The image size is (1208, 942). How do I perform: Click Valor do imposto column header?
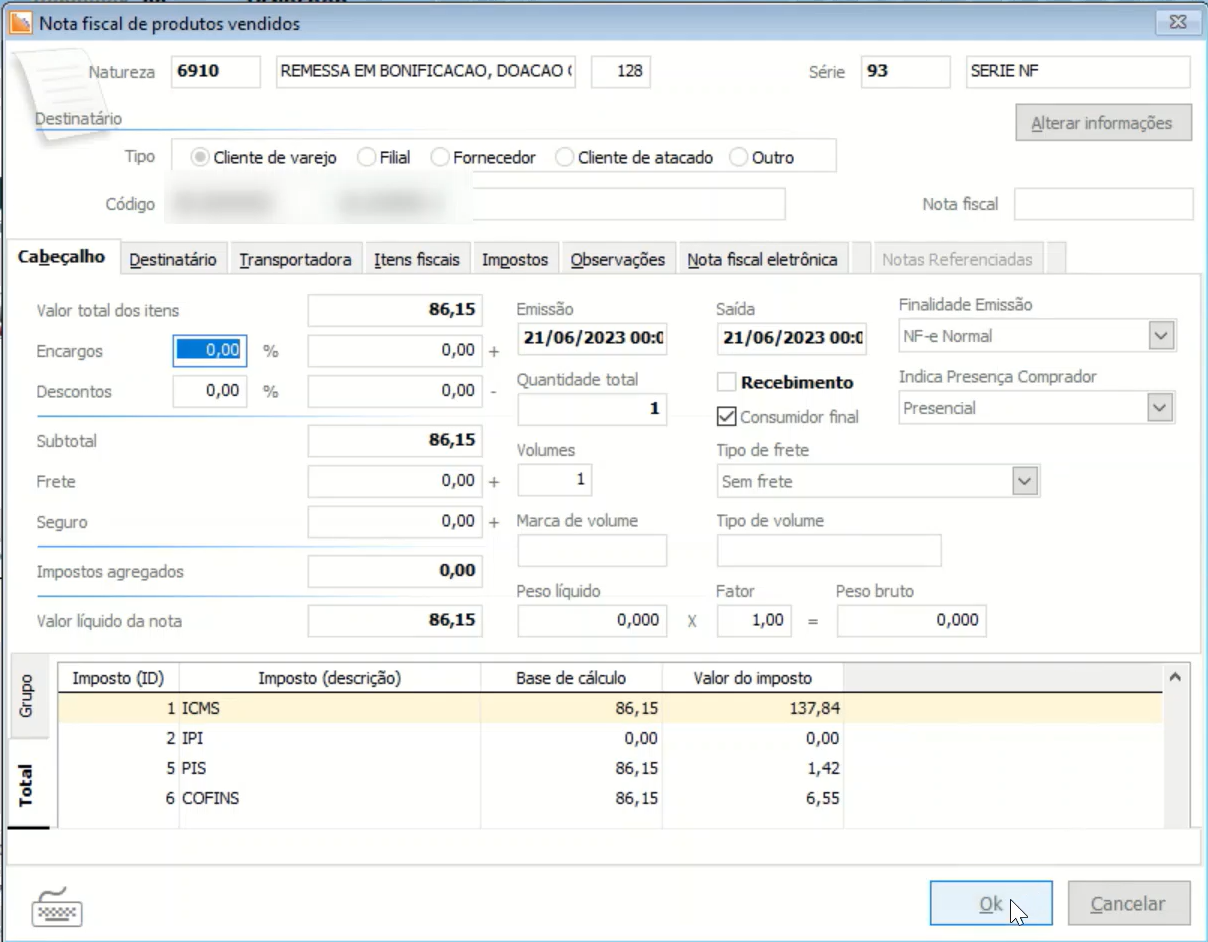[753, 678]
